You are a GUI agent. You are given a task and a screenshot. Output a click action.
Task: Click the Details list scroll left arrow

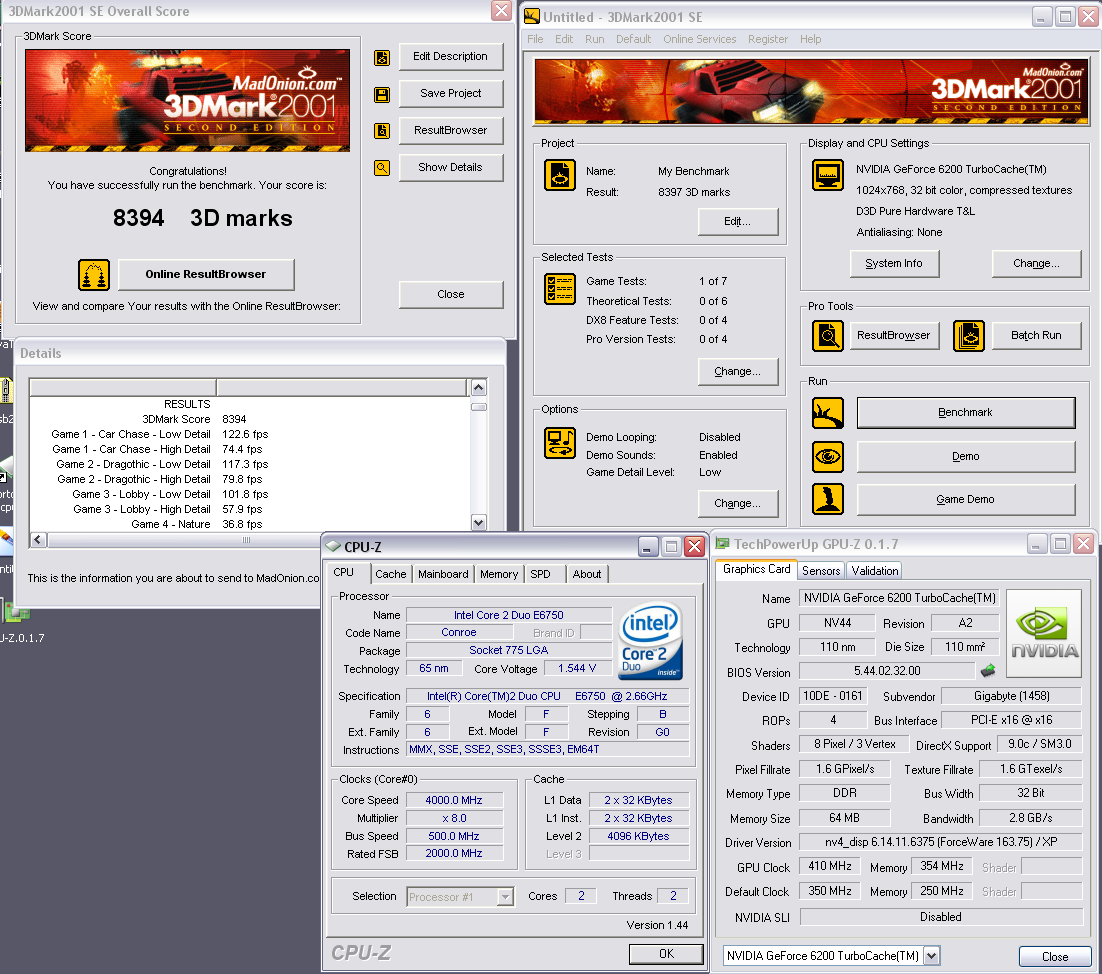tap(38, 540)
